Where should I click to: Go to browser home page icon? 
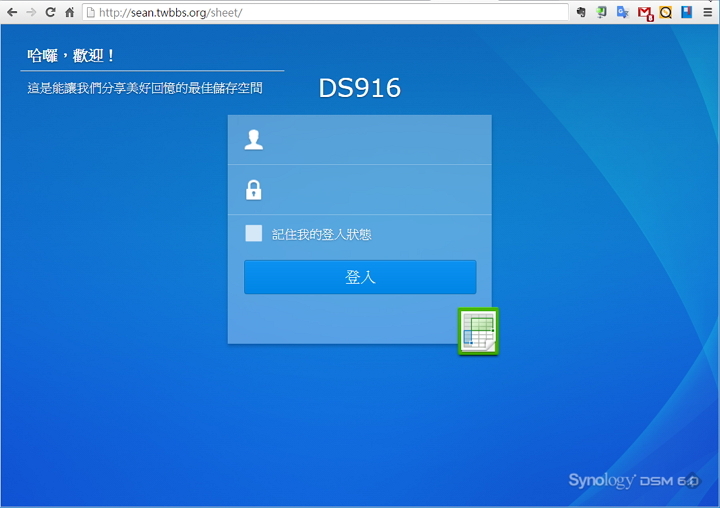coord(69,12)
